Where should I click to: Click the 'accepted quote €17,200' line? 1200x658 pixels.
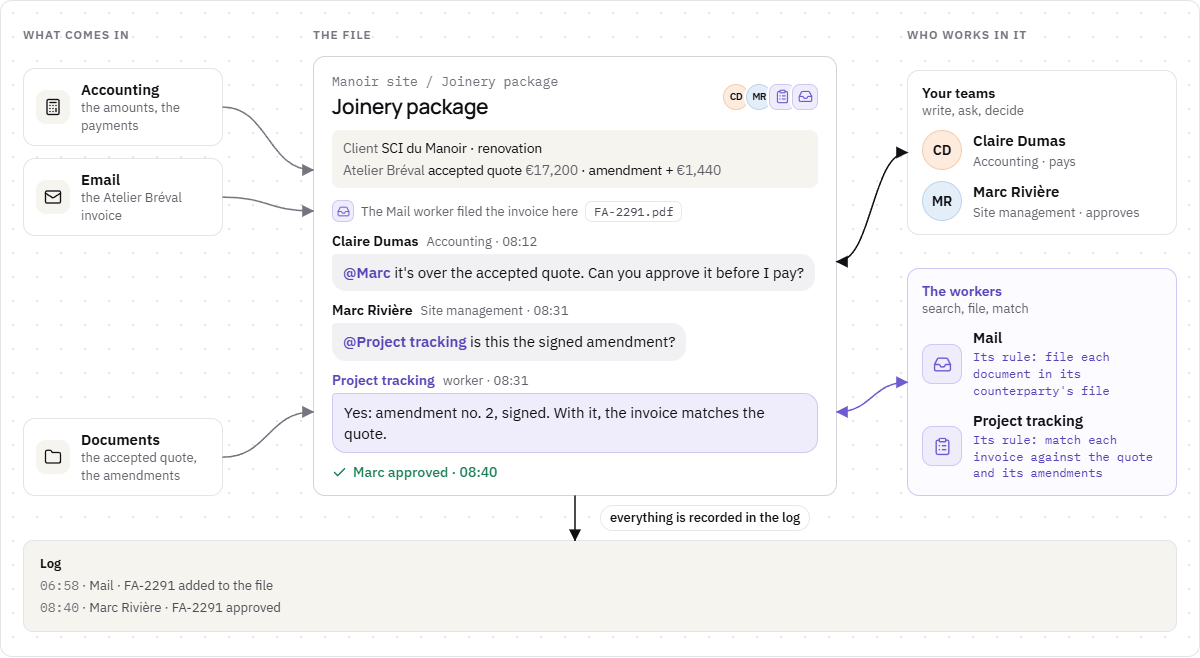click(x=532, y=170)
